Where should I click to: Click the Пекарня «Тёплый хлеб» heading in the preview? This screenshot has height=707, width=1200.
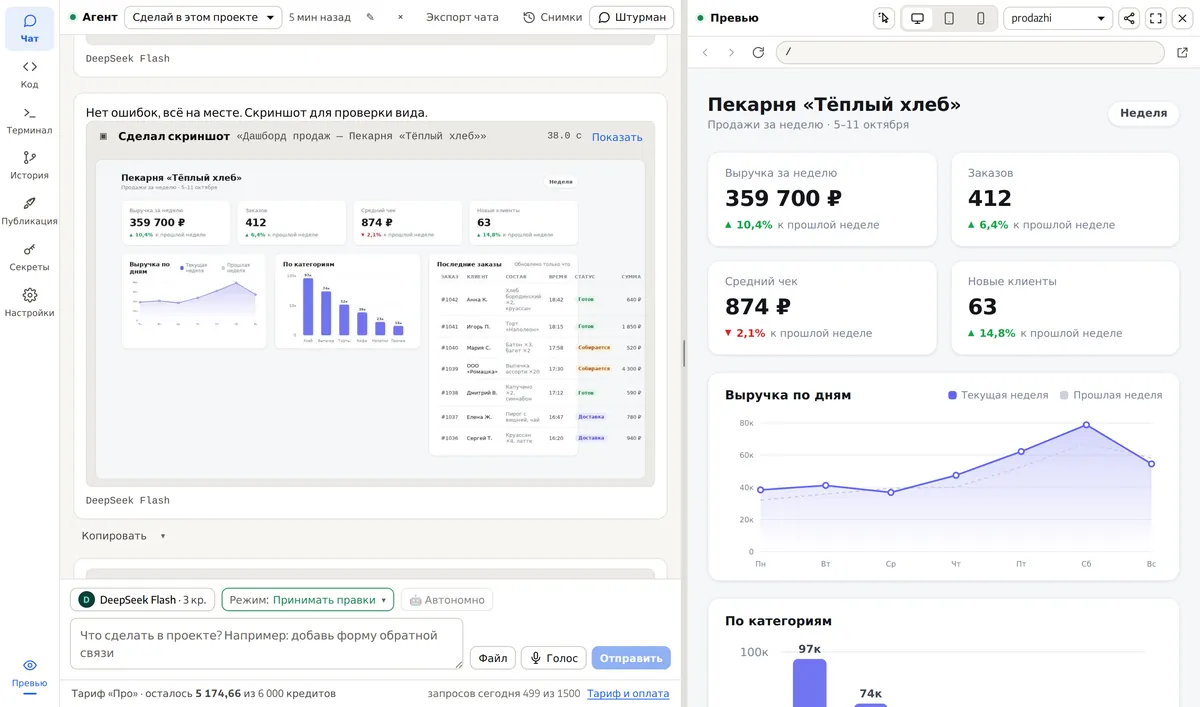click(x=834, y=105)
